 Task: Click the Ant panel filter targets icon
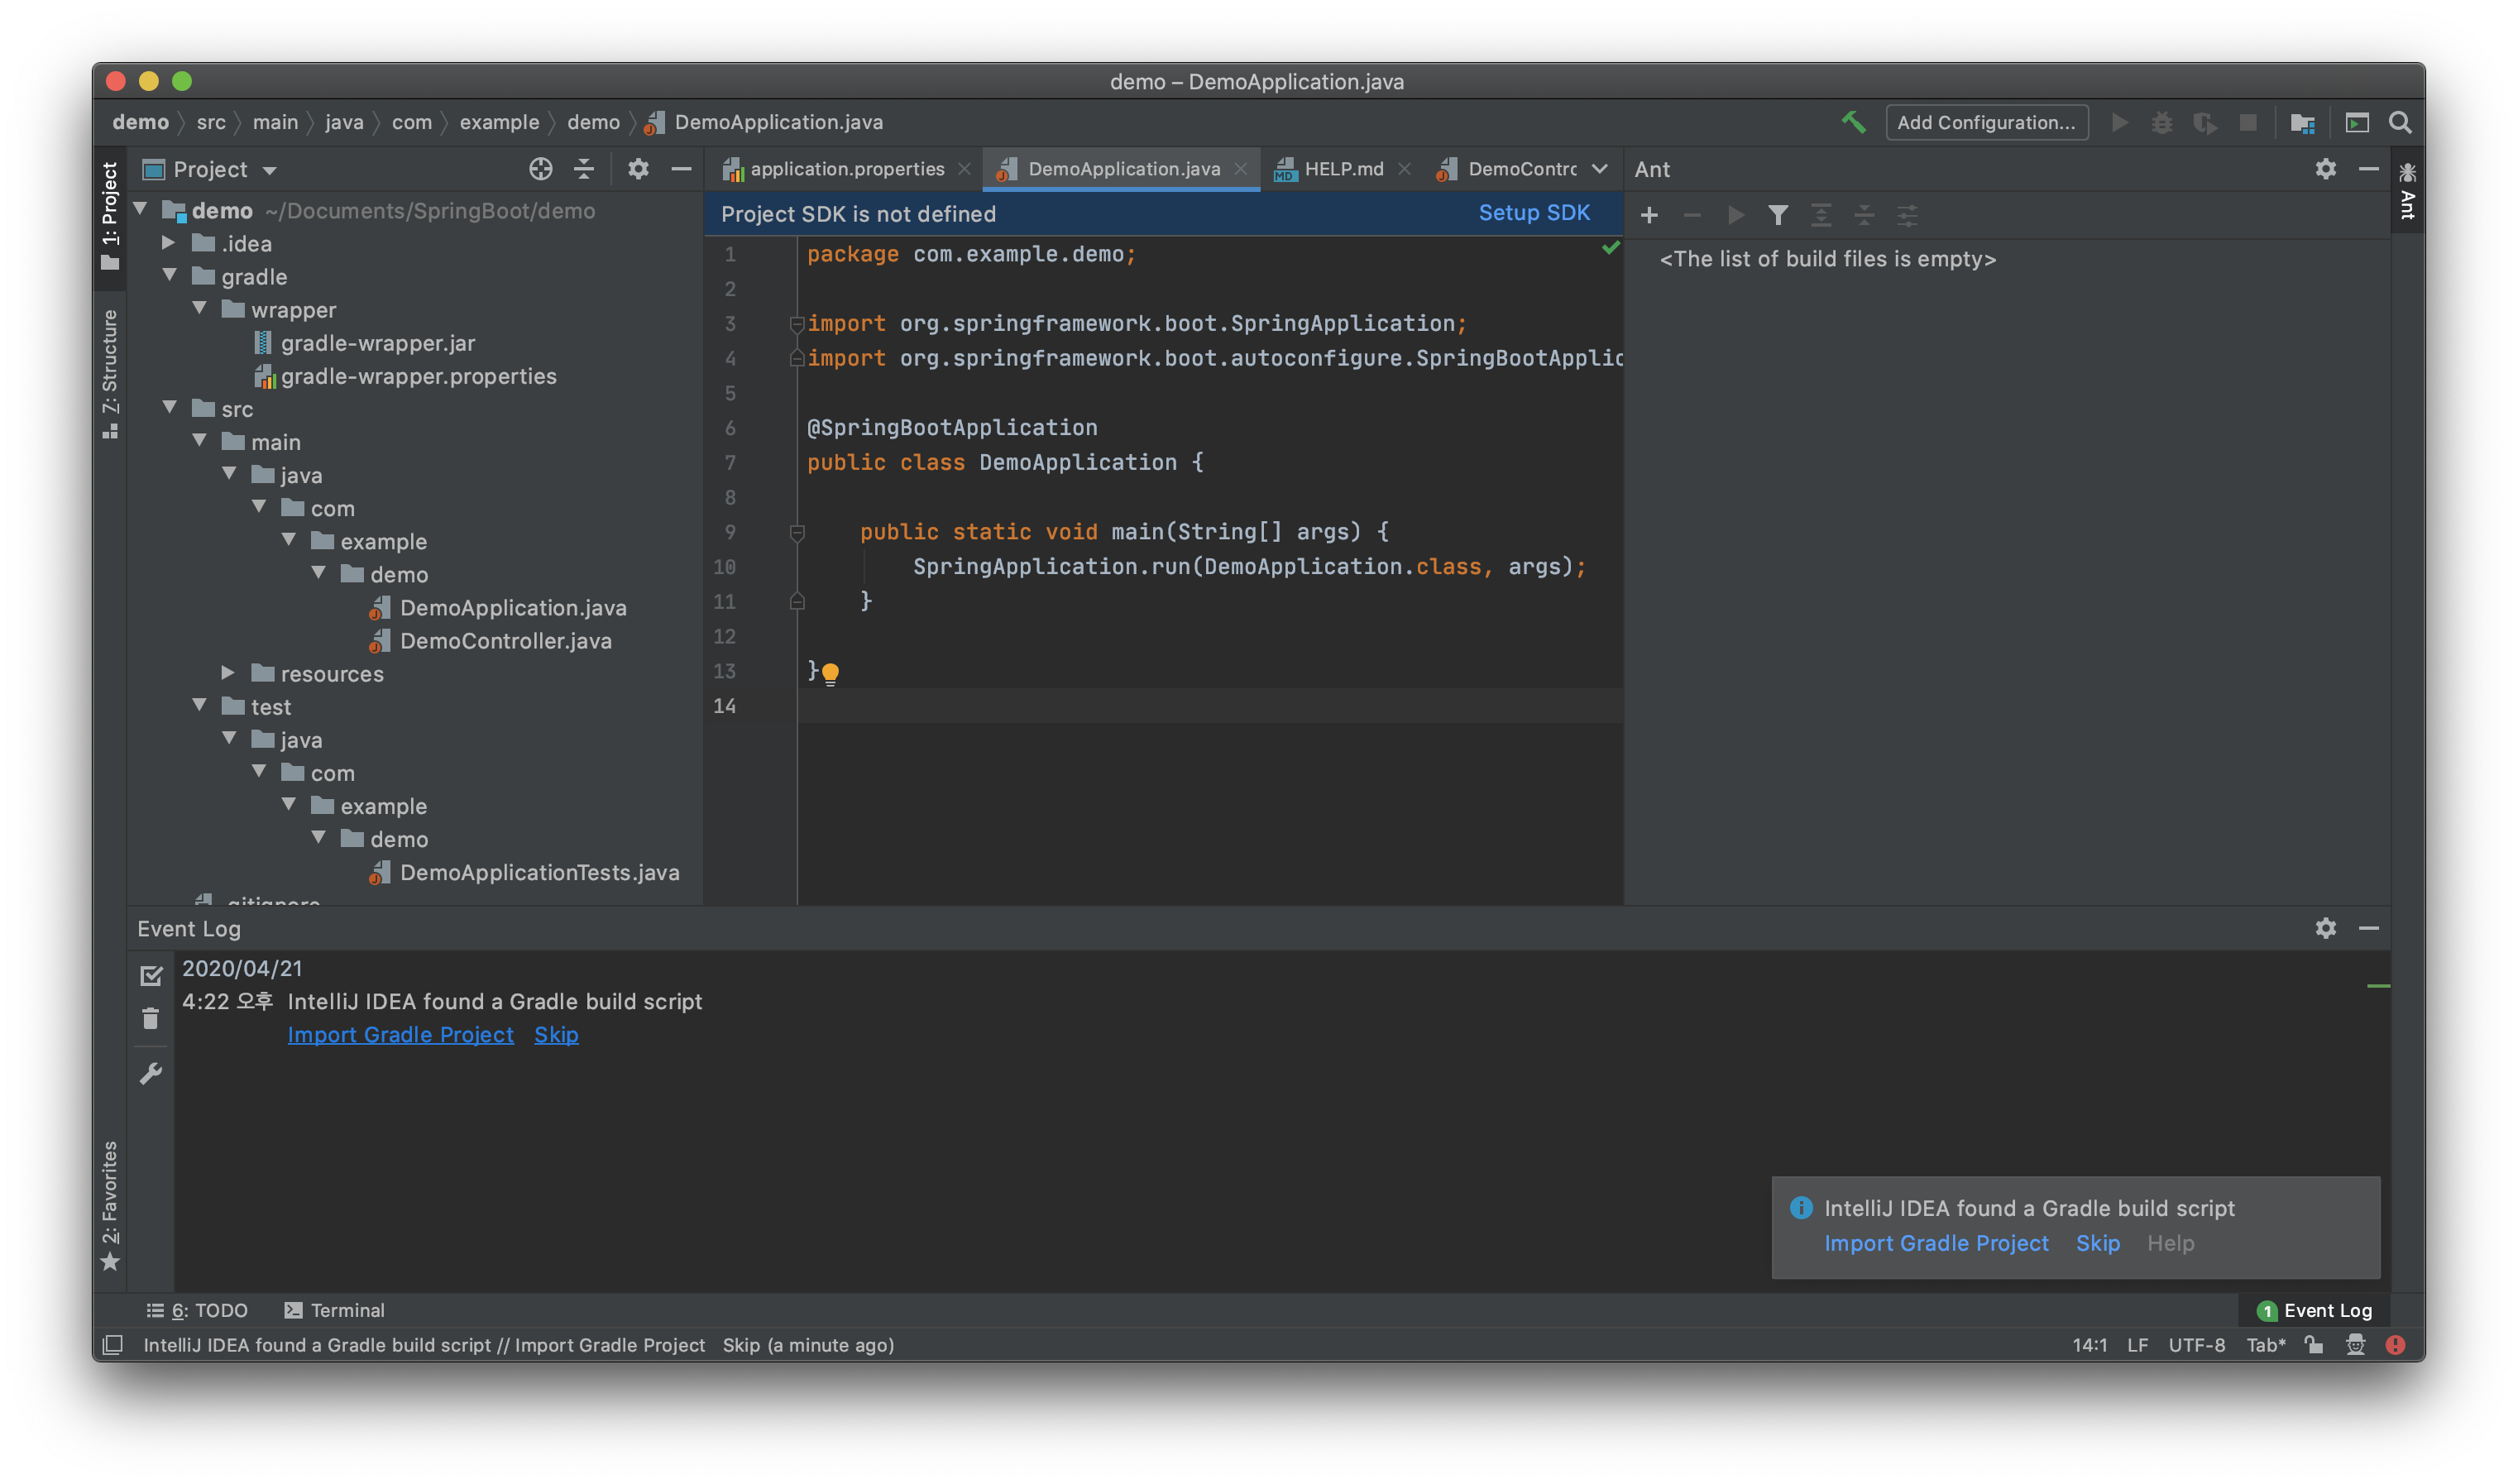click(x=1778, y=215)
